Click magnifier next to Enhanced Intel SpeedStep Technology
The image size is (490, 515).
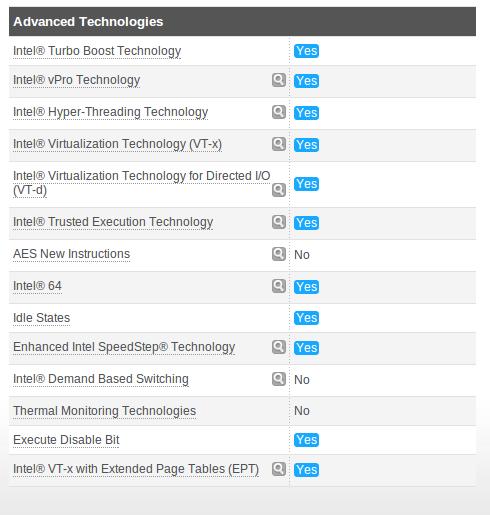click(x=279, y=347)
